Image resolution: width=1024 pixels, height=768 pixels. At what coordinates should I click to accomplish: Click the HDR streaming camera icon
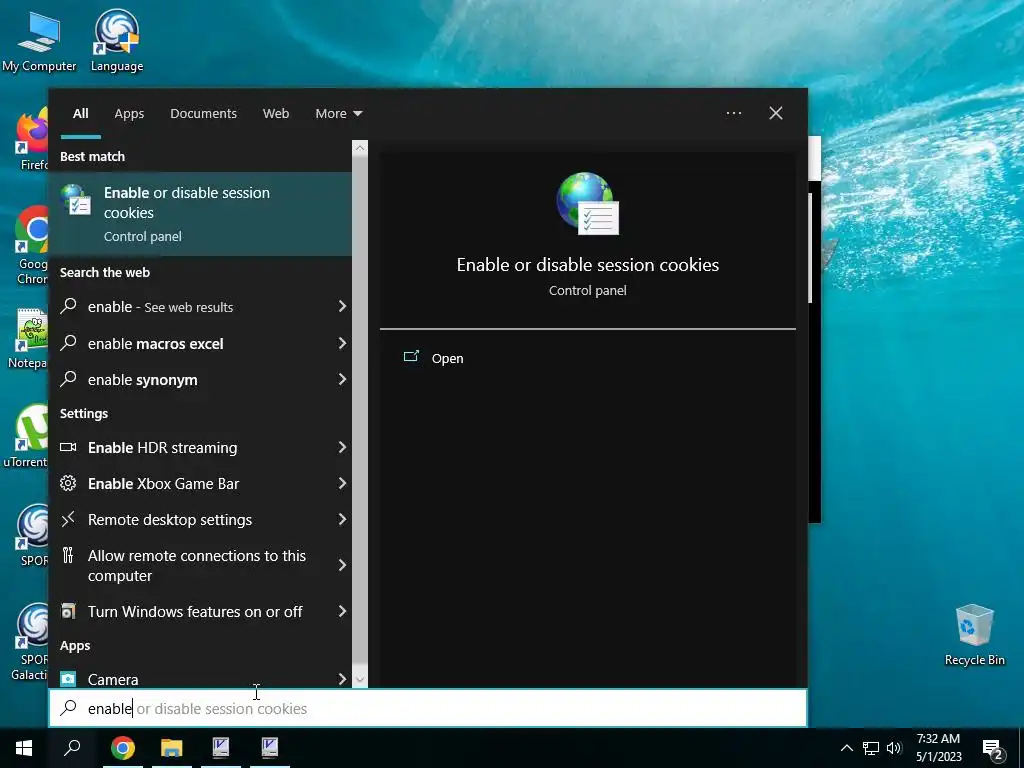coord(68,447)
